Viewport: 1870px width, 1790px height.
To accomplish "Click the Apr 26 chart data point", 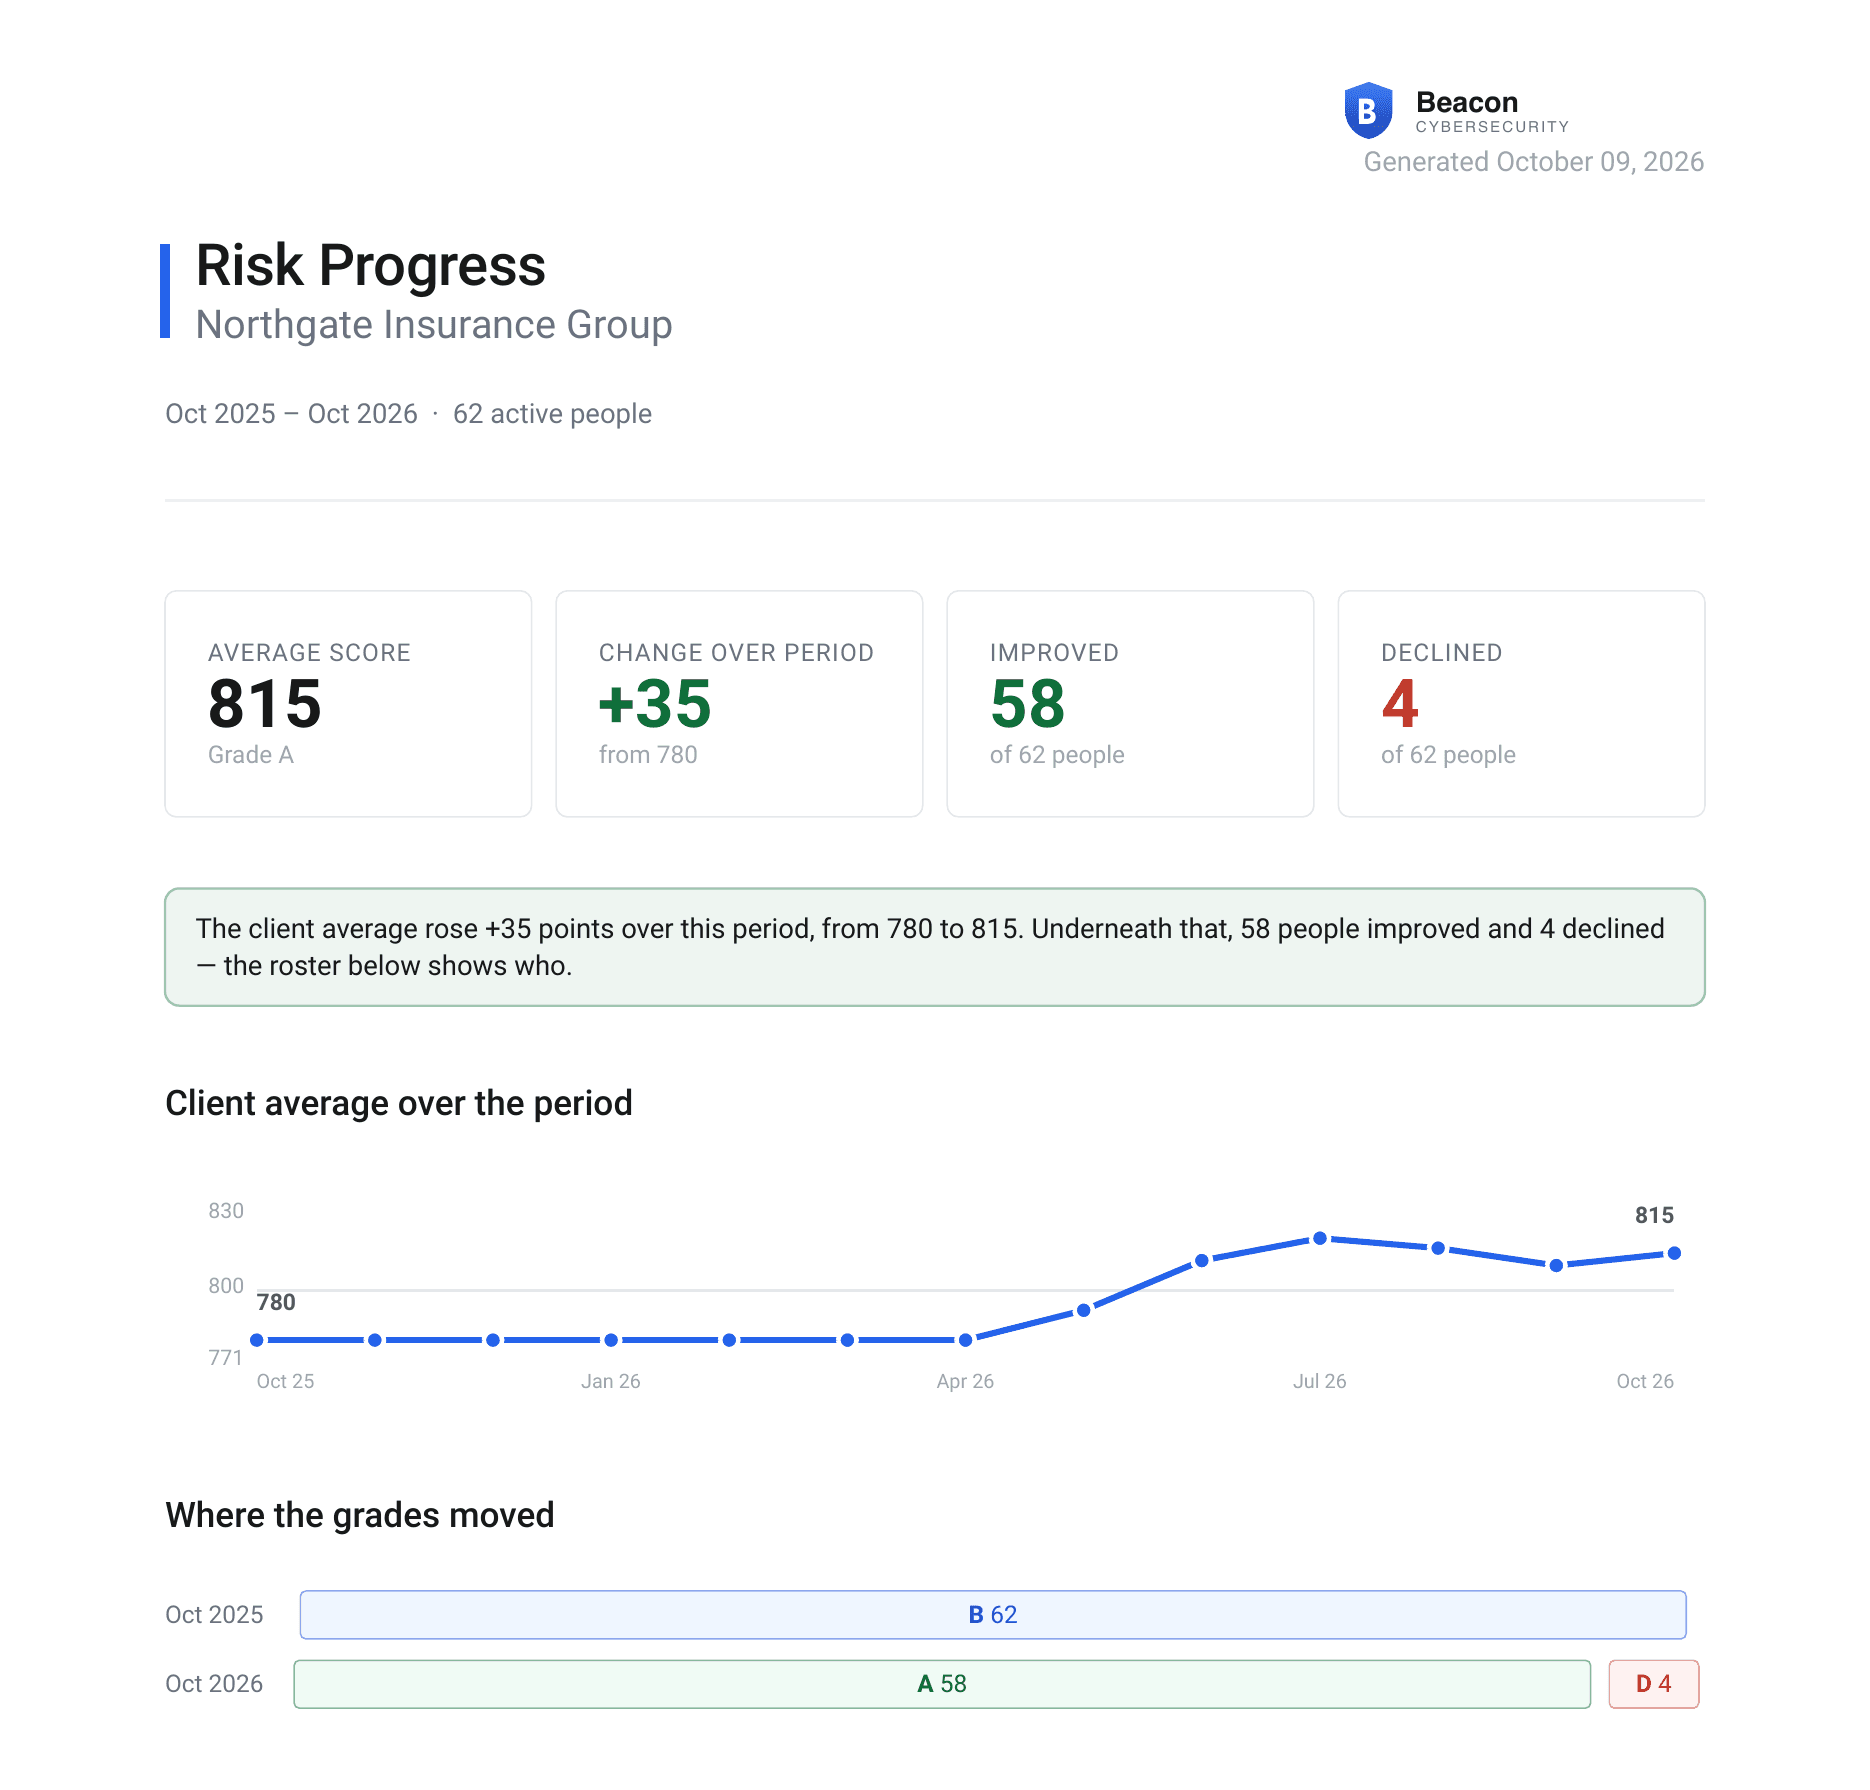I will 965,1340.
